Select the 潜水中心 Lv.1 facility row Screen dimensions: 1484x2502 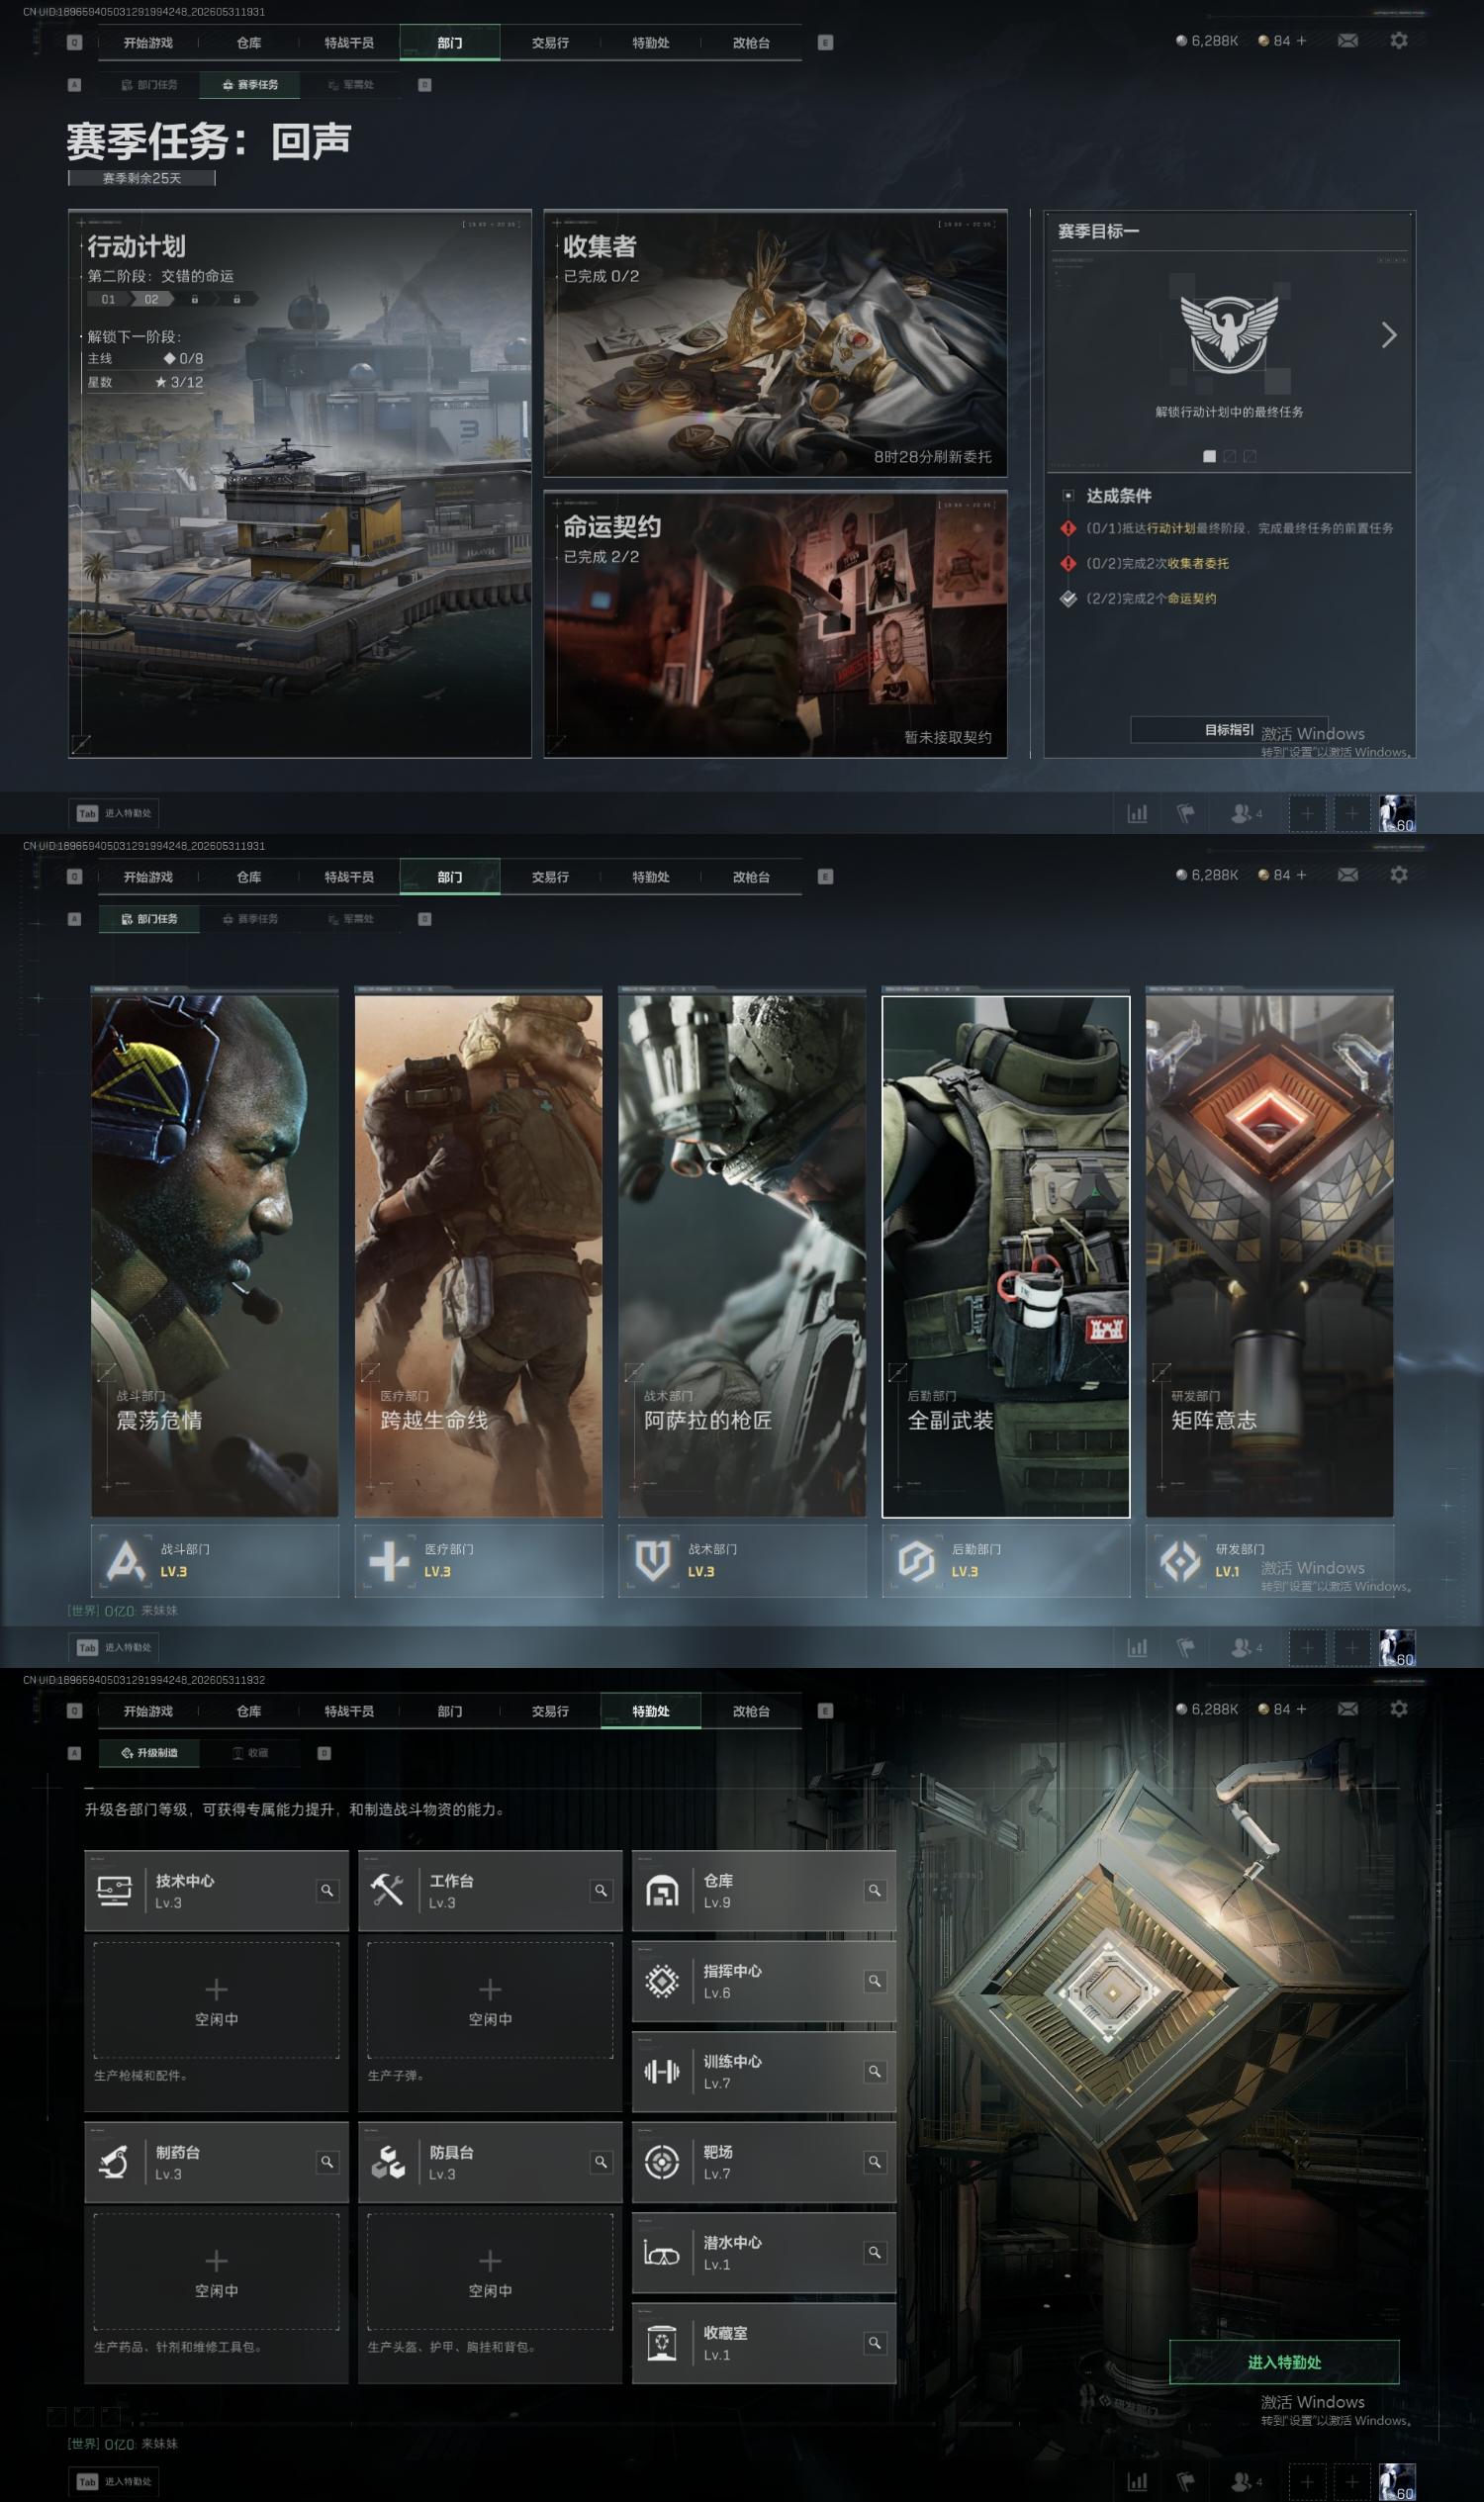click(764, 2252)
